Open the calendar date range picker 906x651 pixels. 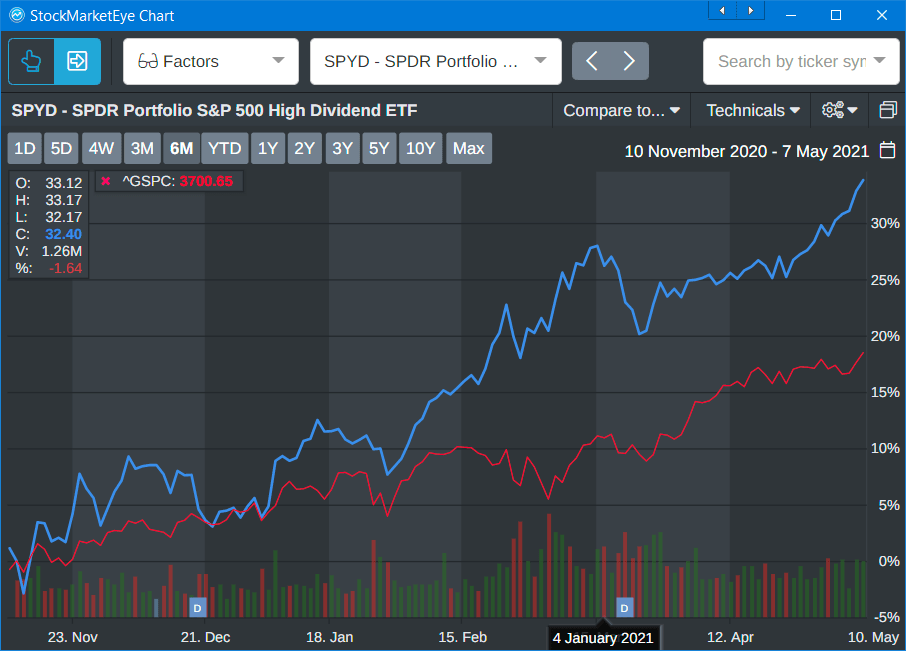(x=887, y=150)
